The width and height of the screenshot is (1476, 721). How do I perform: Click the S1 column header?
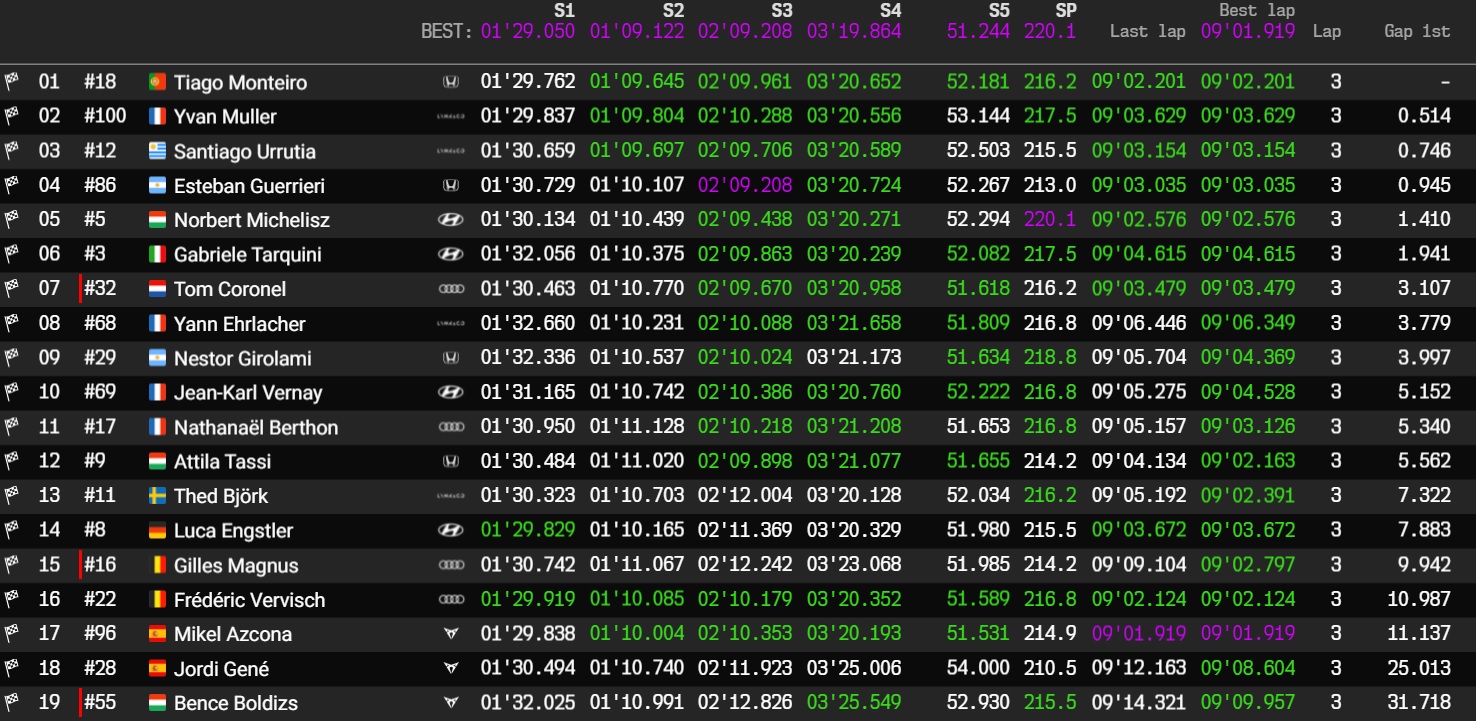[x=564, y=10]
